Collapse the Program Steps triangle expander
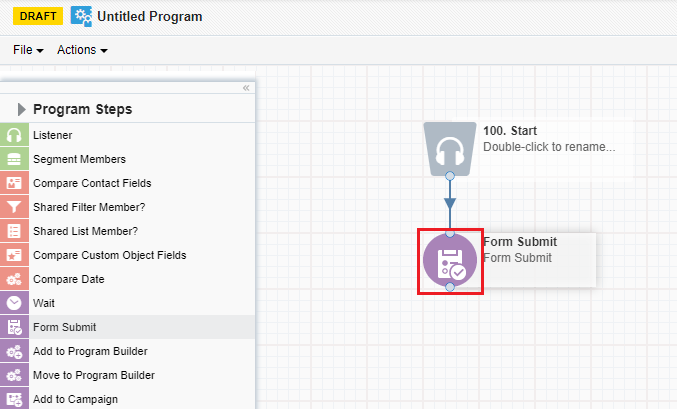The width and height of the screenshot is (677, 409). (x=21, y=109)
